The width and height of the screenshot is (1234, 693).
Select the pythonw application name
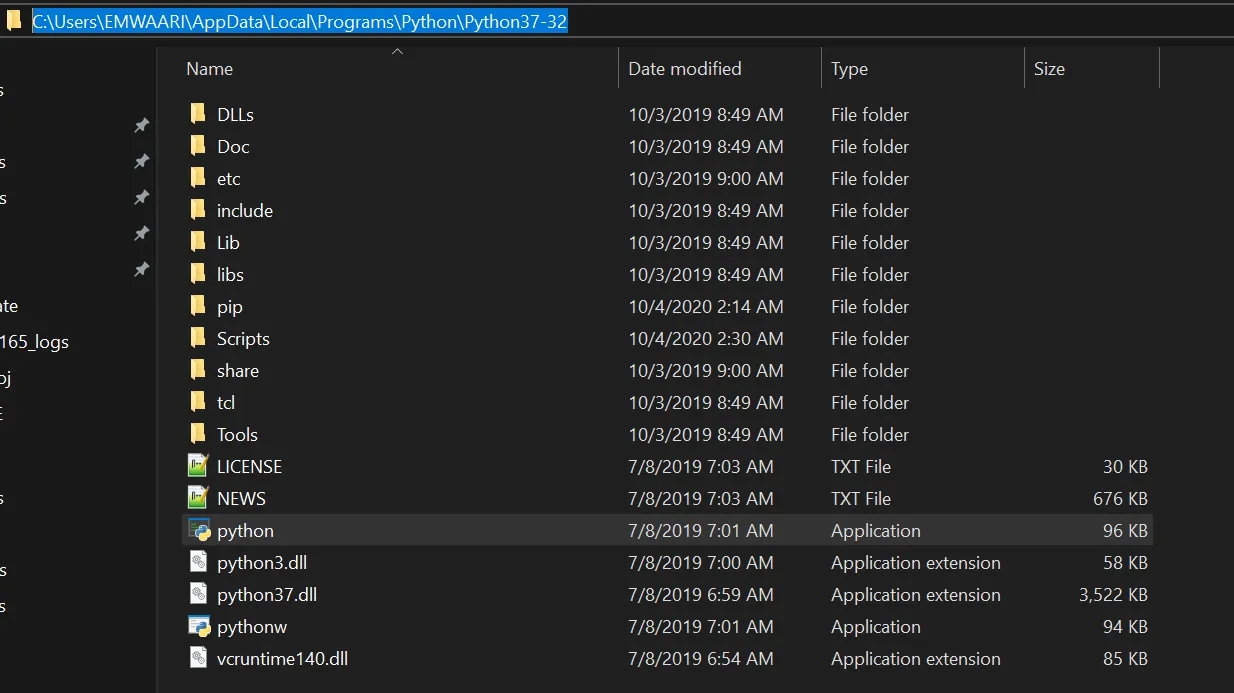[x=252, y=627]
